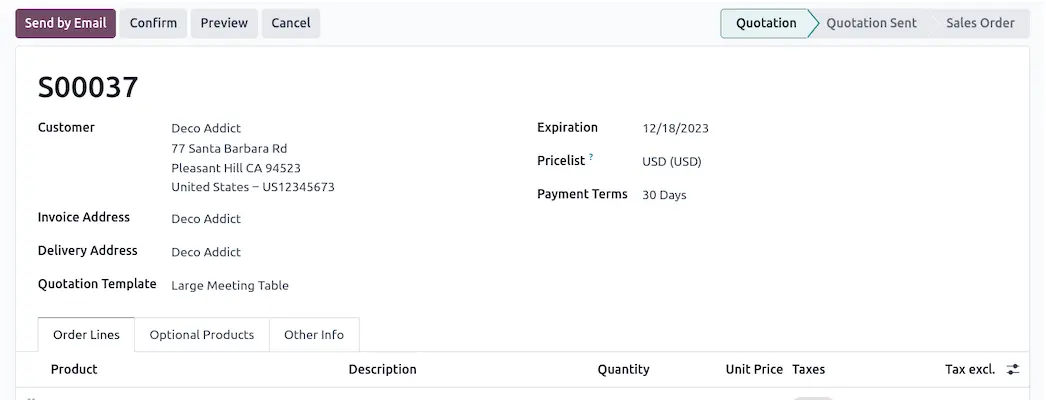Select Quotation Sent status stage
The width and height of the screenshot is (1046, 400).
[x=871, y=23]
